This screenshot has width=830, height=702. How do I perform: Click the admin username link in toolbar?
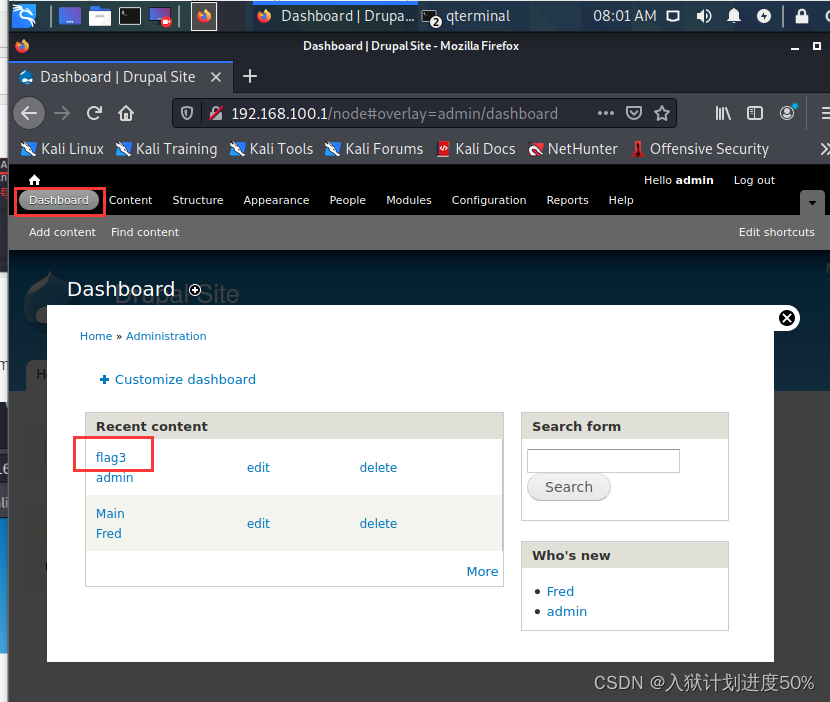point(694,180)
